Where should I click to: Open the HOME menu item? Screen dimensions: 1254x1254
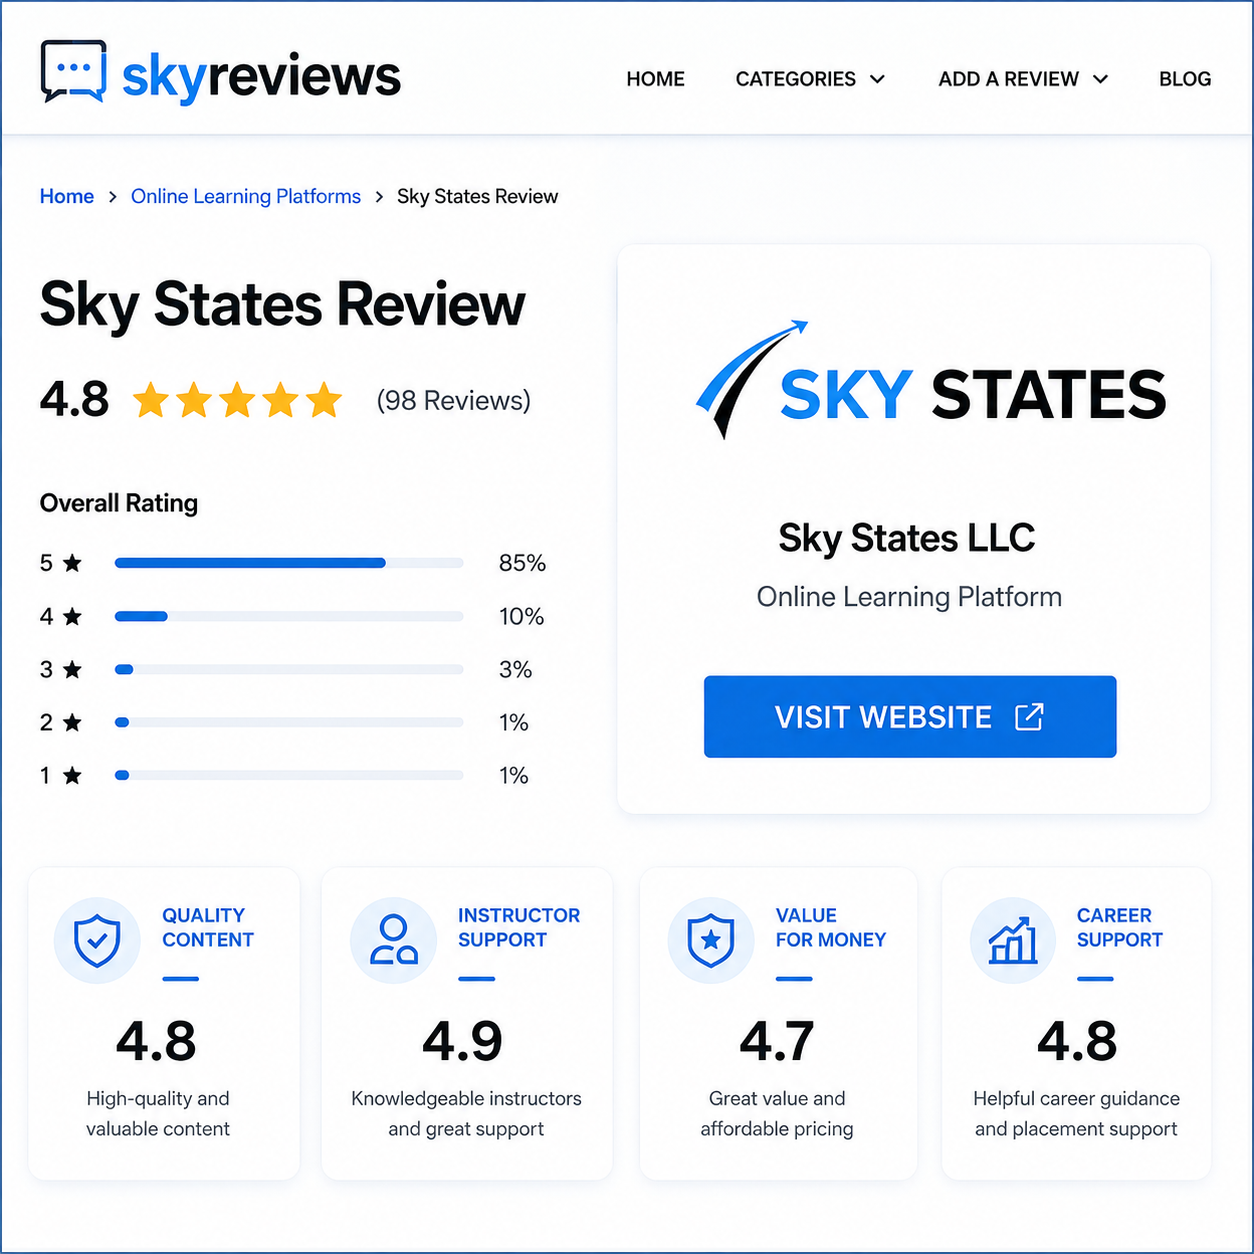tap(655, 79)
